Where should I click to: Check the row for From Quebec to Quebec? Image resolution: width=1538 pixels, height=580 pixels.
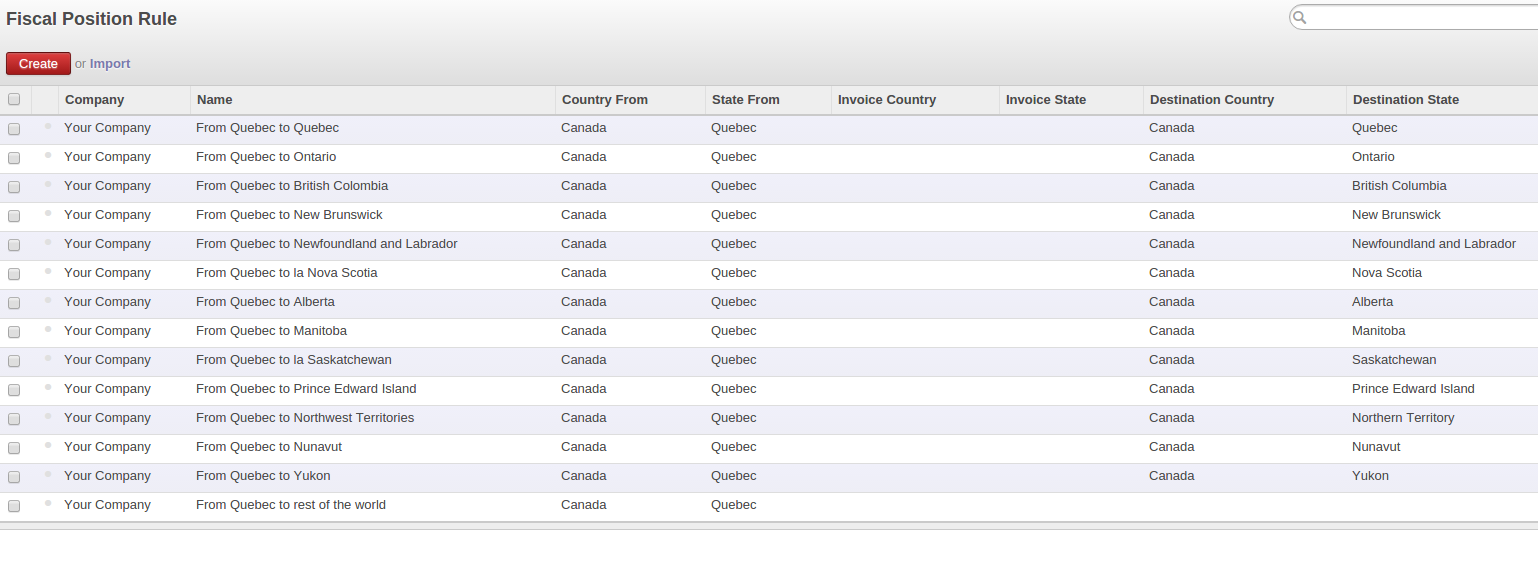pos(14,129)
